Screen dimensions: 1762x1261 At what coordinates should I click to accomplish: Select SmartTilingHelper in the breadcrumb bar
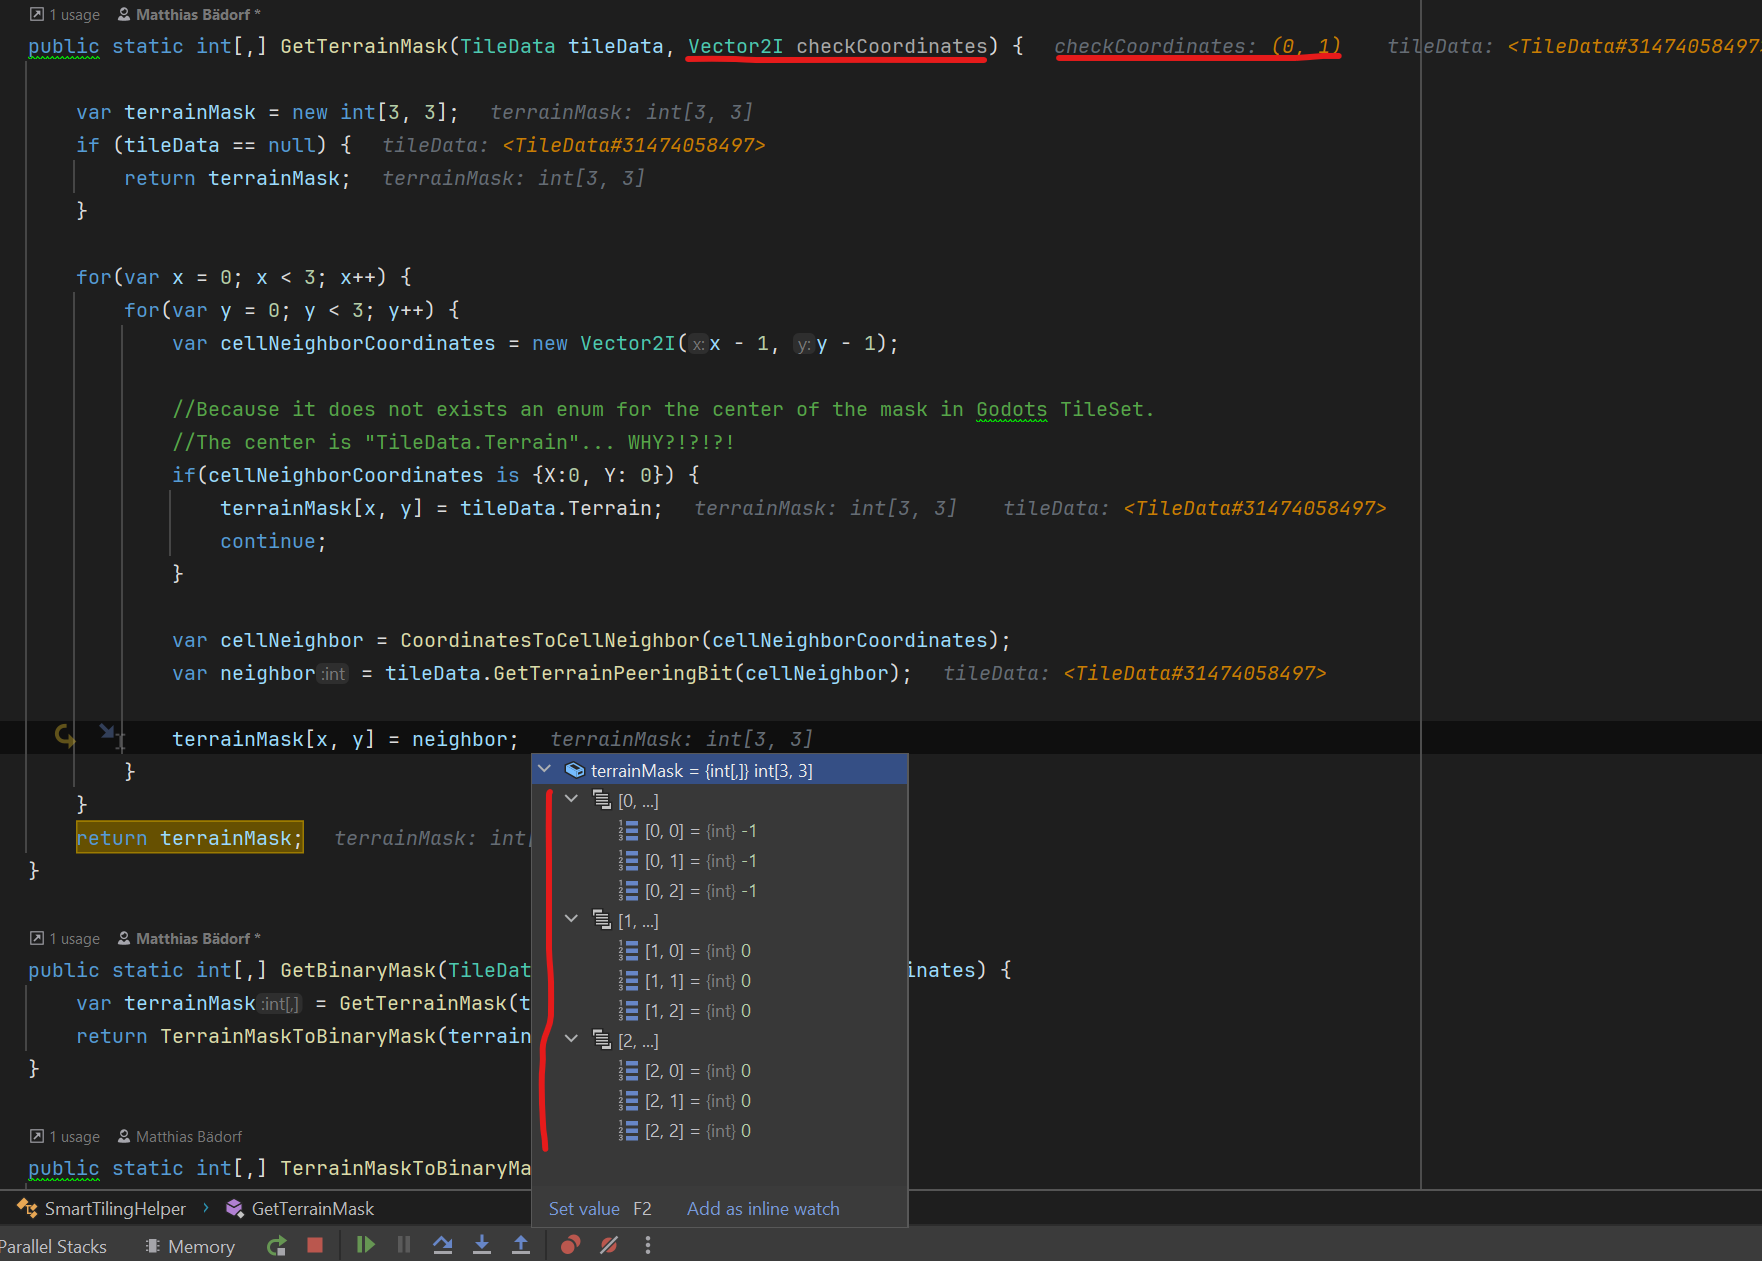pos(102,1208)
